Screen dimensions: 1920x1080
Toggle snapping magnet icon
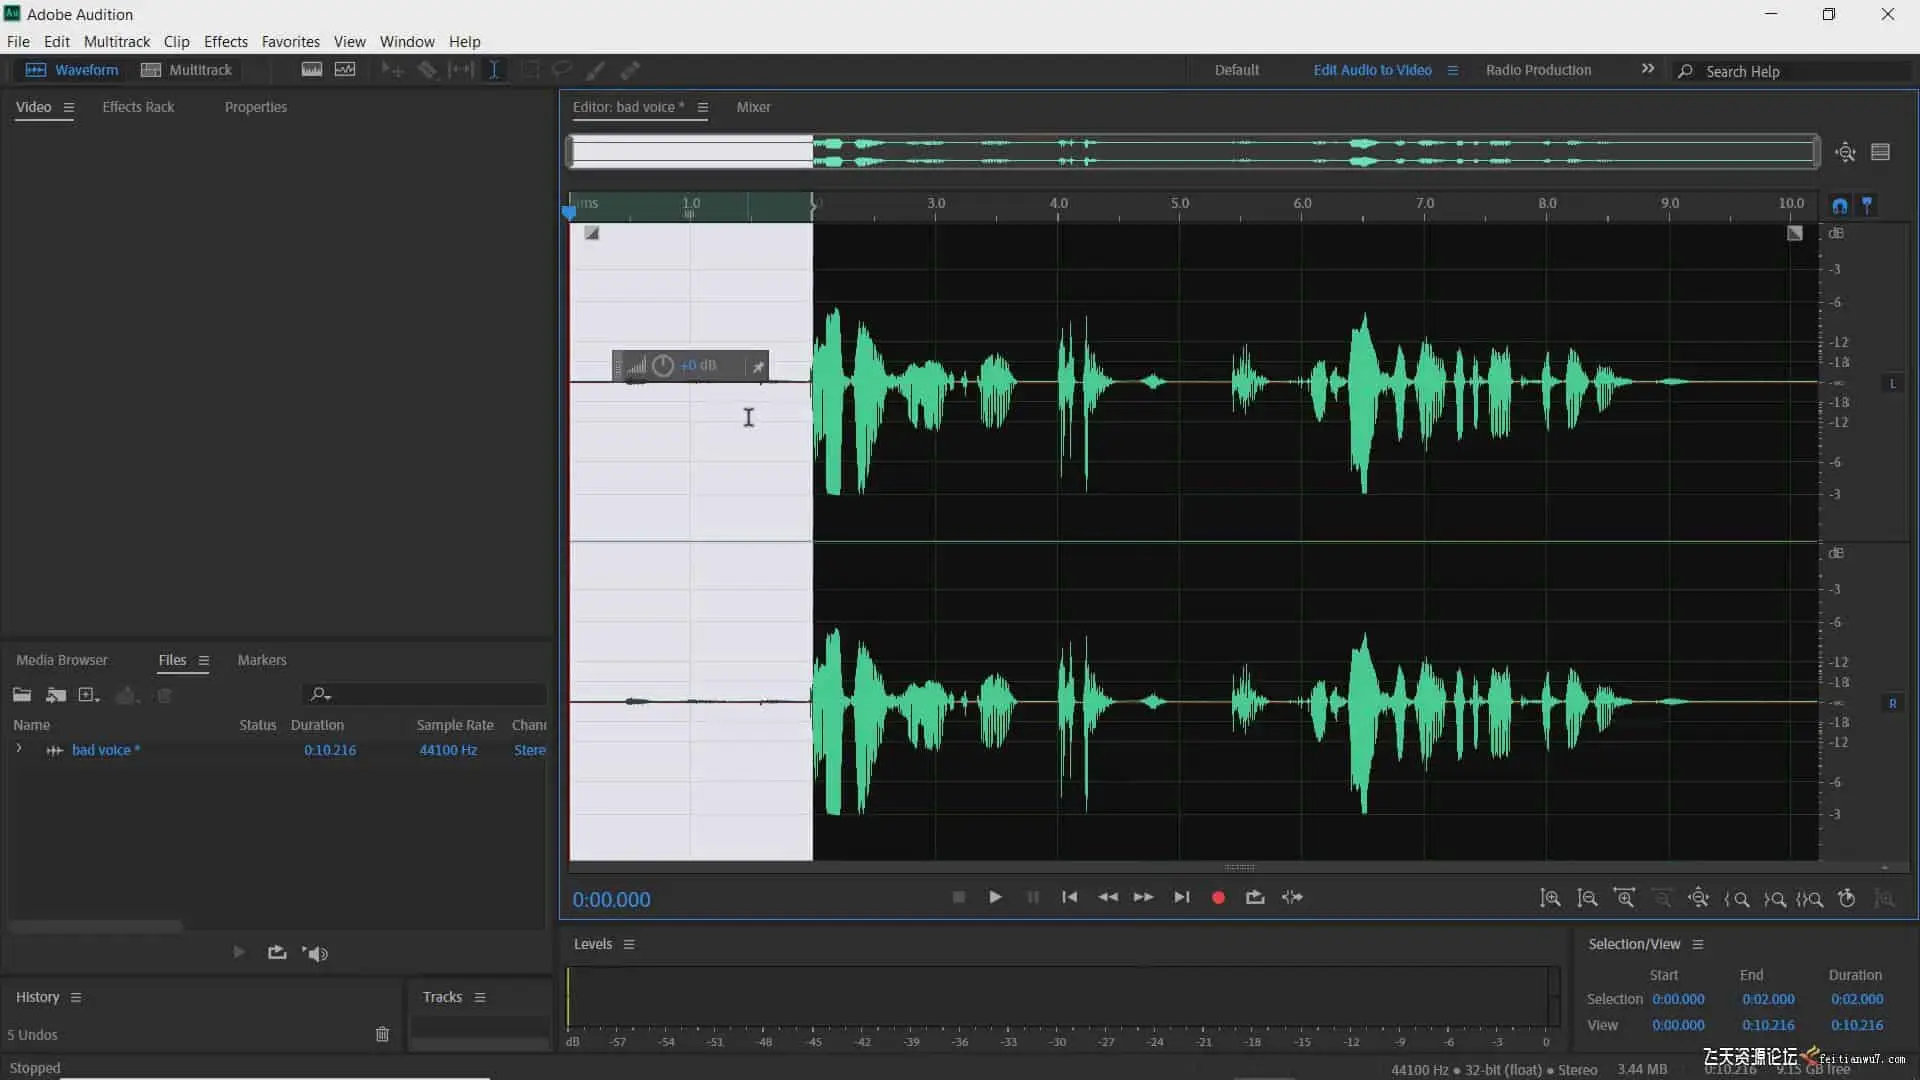(1840, 205)
